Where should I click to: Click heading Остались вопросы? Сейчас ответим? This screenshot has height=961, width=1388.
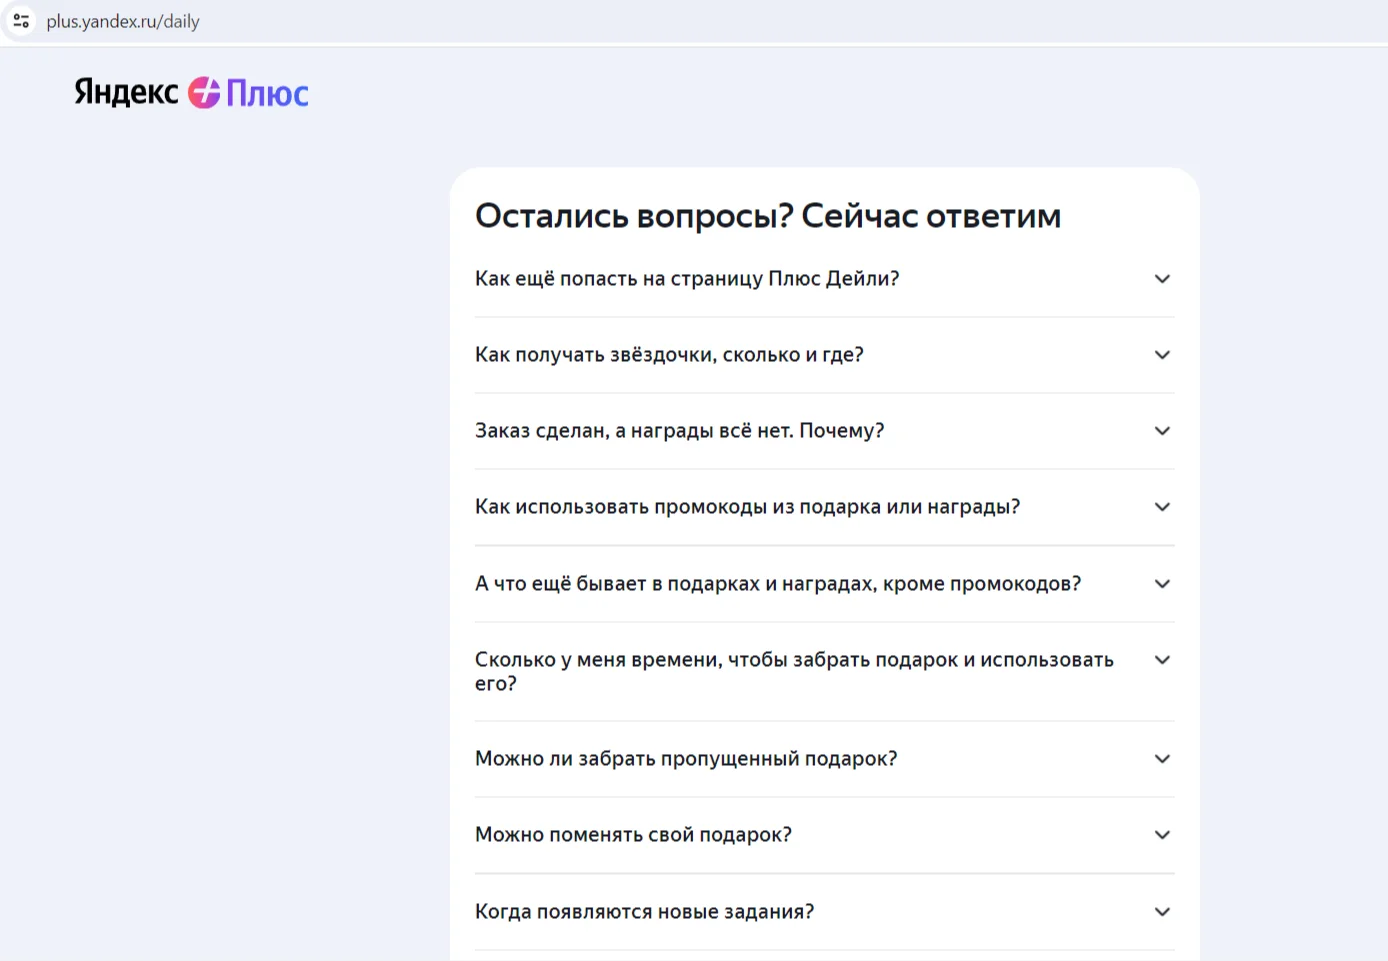[x=768, y=216]
